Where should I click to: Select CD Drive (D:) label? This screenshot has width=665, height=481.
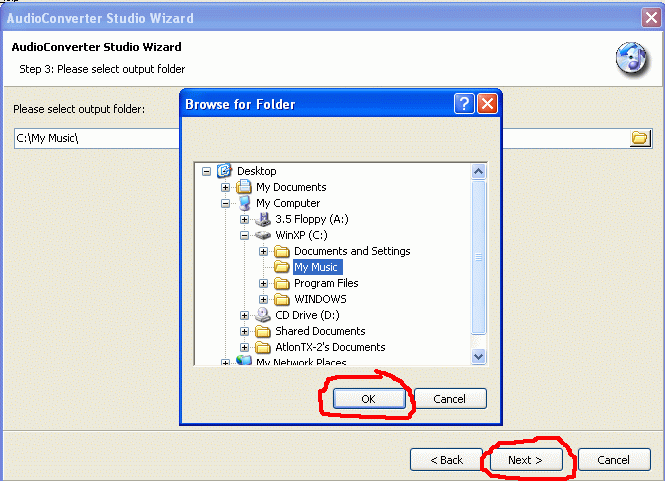(307, 315)
